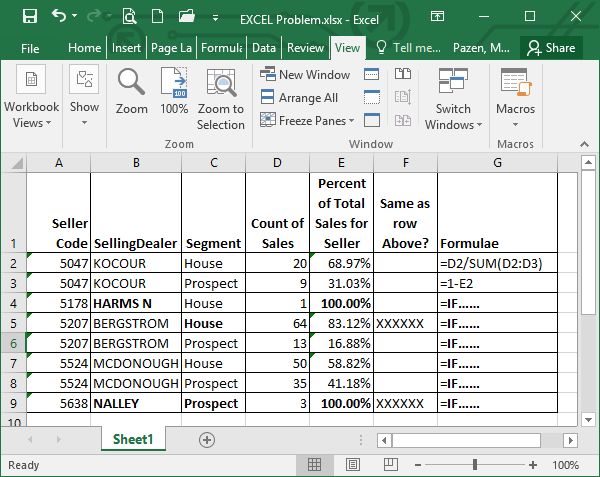This screenshot has height=477, width=600.
Task: Click the Split window icon
Action: click(x=372, y=74)
